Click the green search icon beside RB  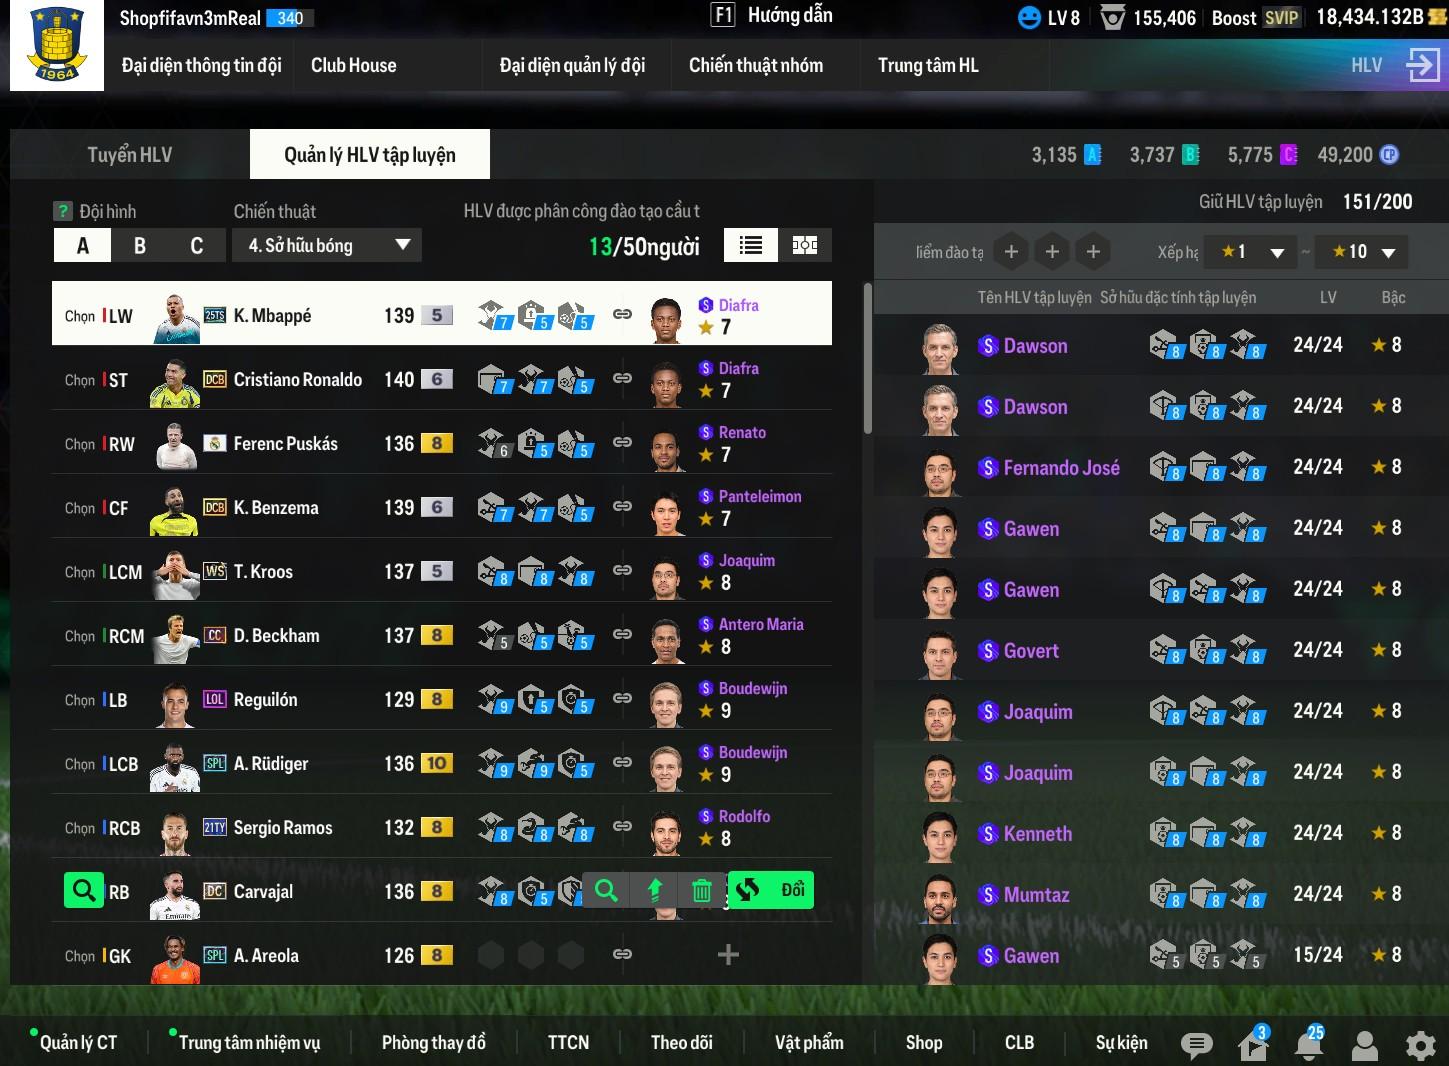[84, 890]
